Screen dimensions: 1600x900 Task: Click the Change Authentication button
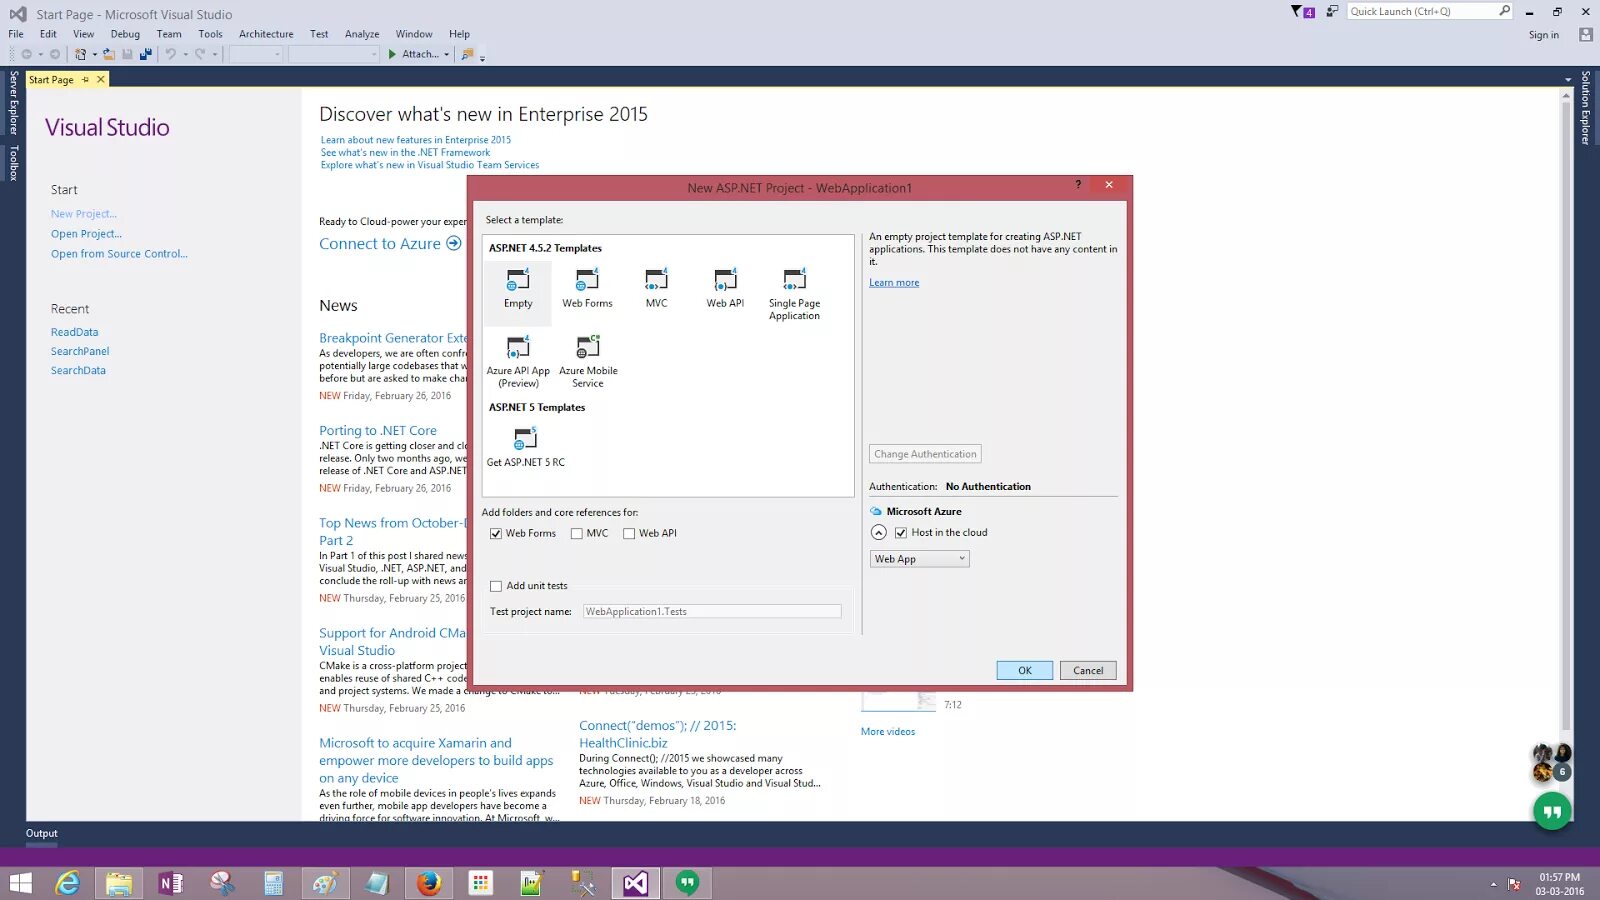click(x=925, y=454)
